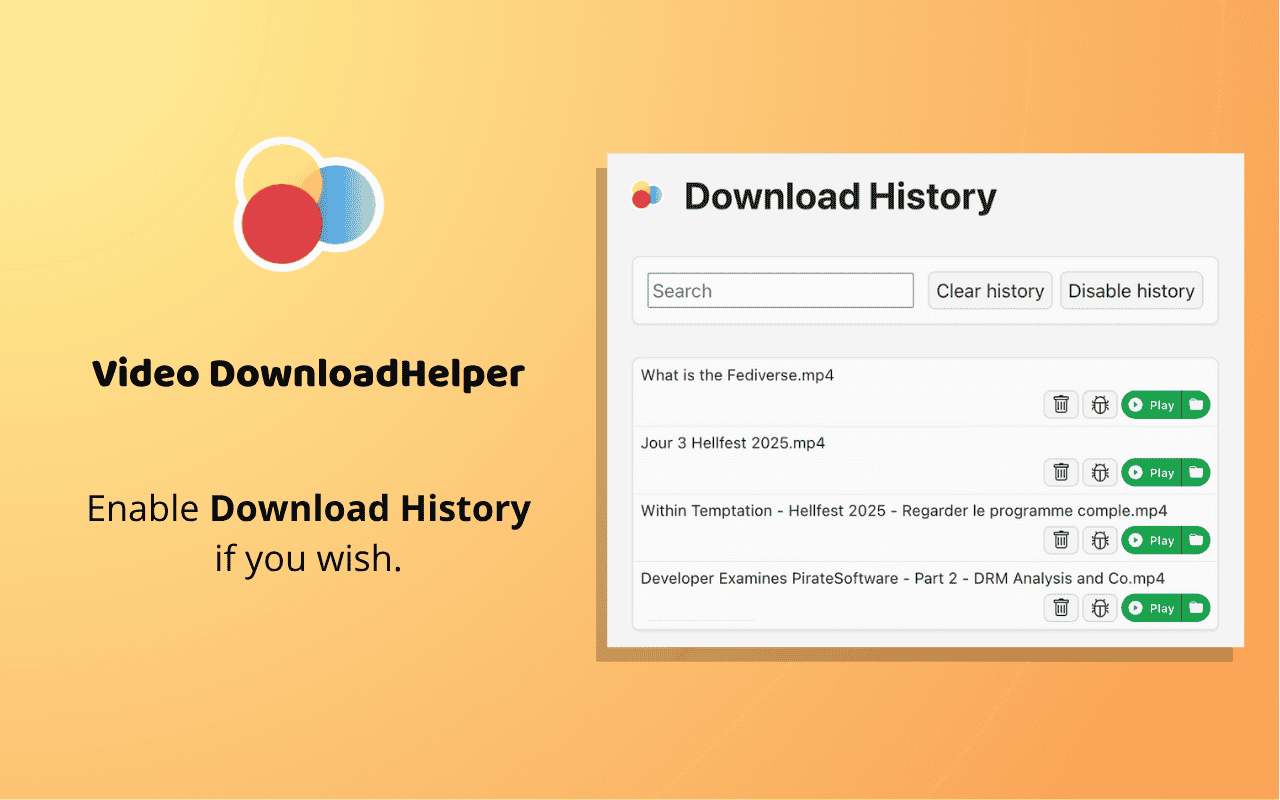Play "Jour 3 Hellfest 2025.mp4"
The image size is (1280, 800).
coord(1151,472)
